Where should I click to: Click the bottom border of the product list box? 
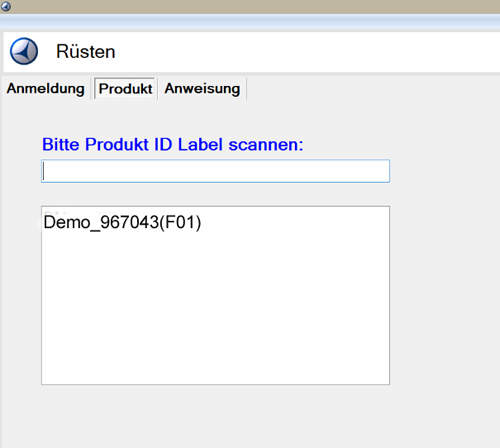215,384
